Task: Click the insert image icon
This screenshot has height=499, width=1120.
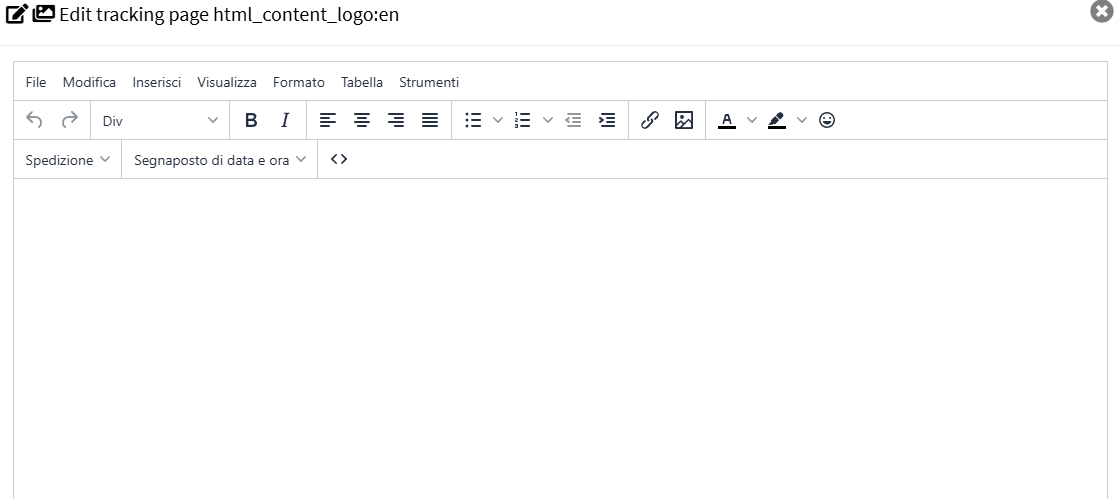Action: (x=684, y=120)
